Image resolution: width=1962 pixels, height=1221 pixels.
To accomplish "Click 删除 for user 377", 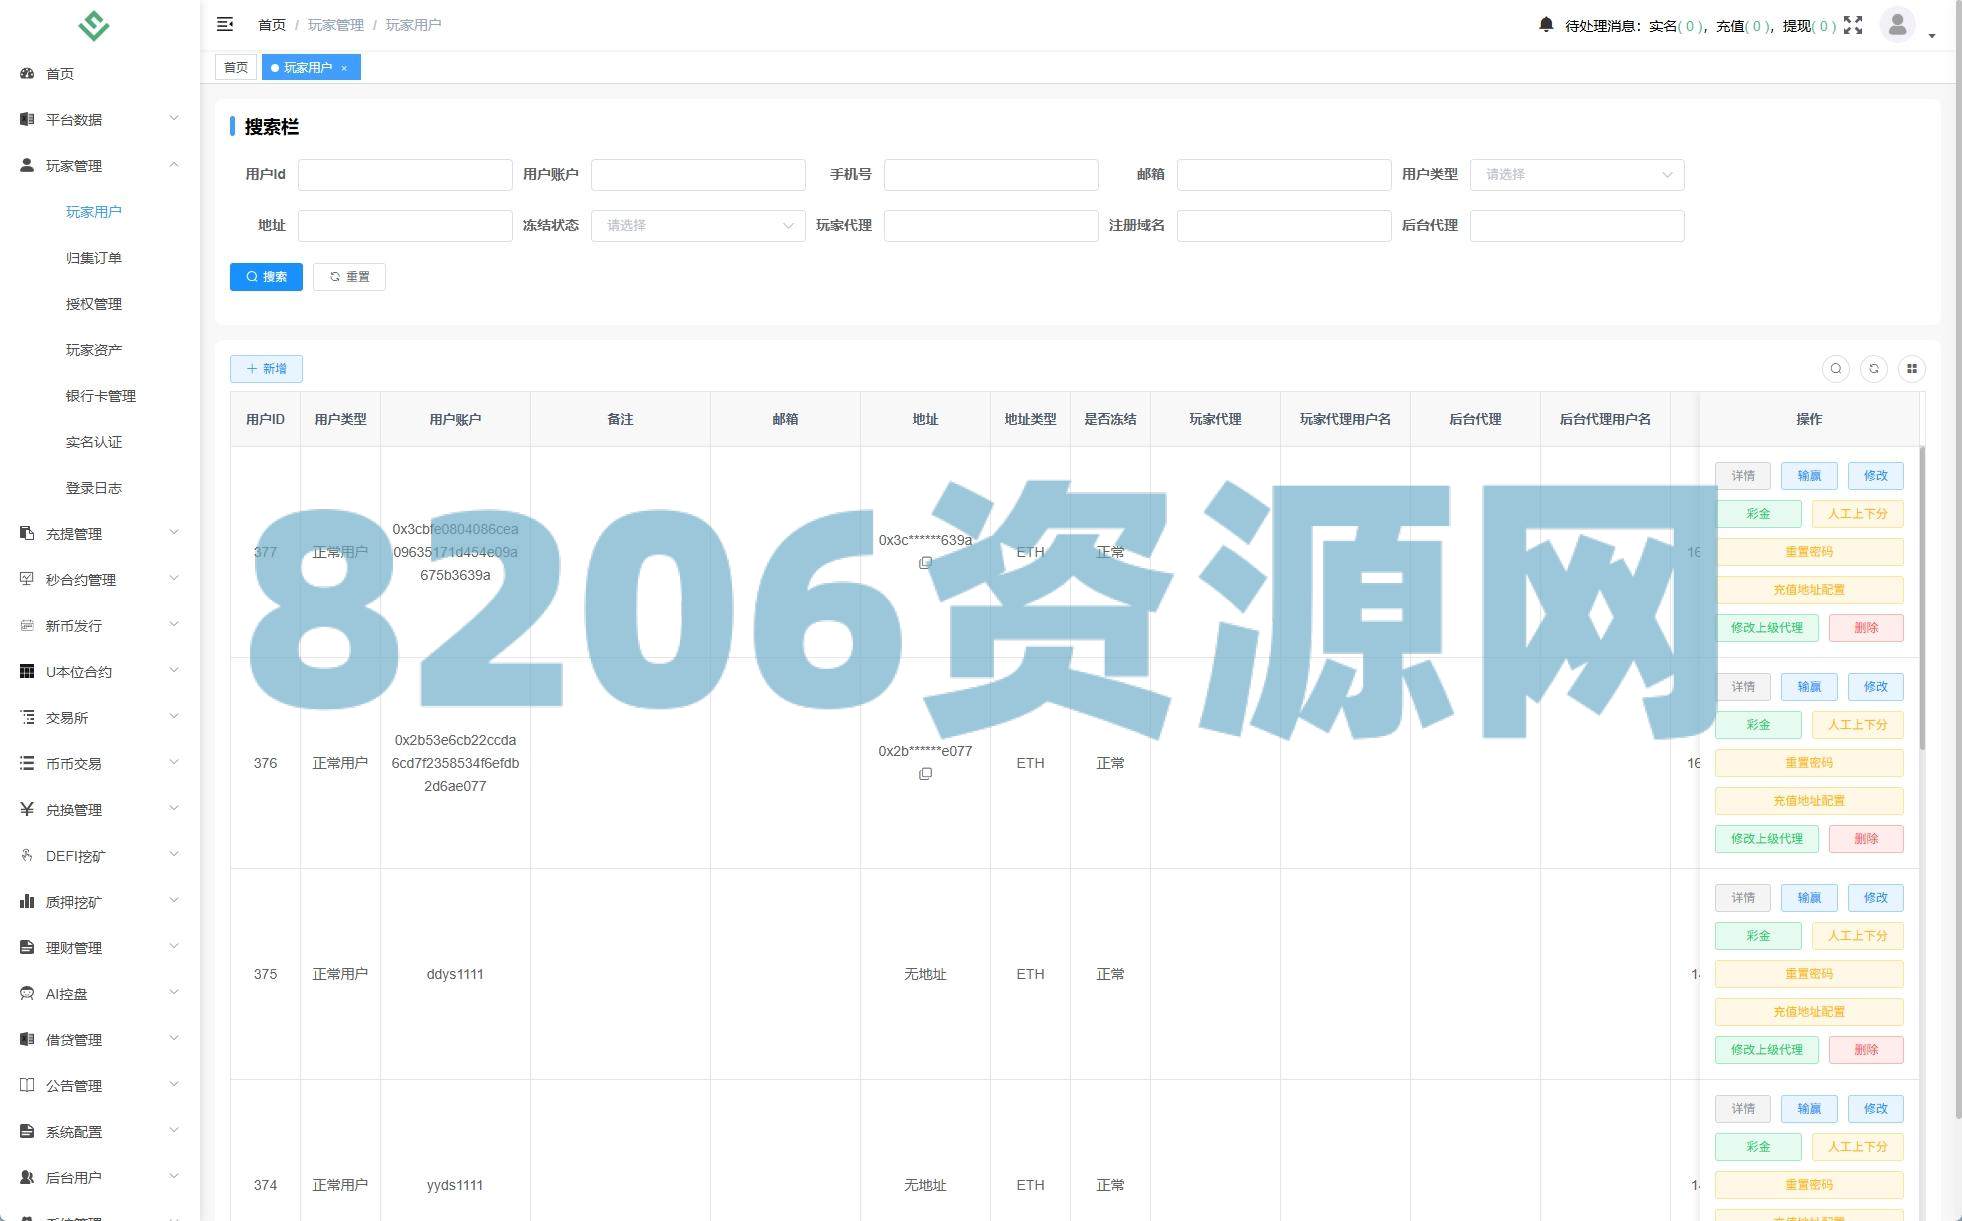I will pos(1865,628).
